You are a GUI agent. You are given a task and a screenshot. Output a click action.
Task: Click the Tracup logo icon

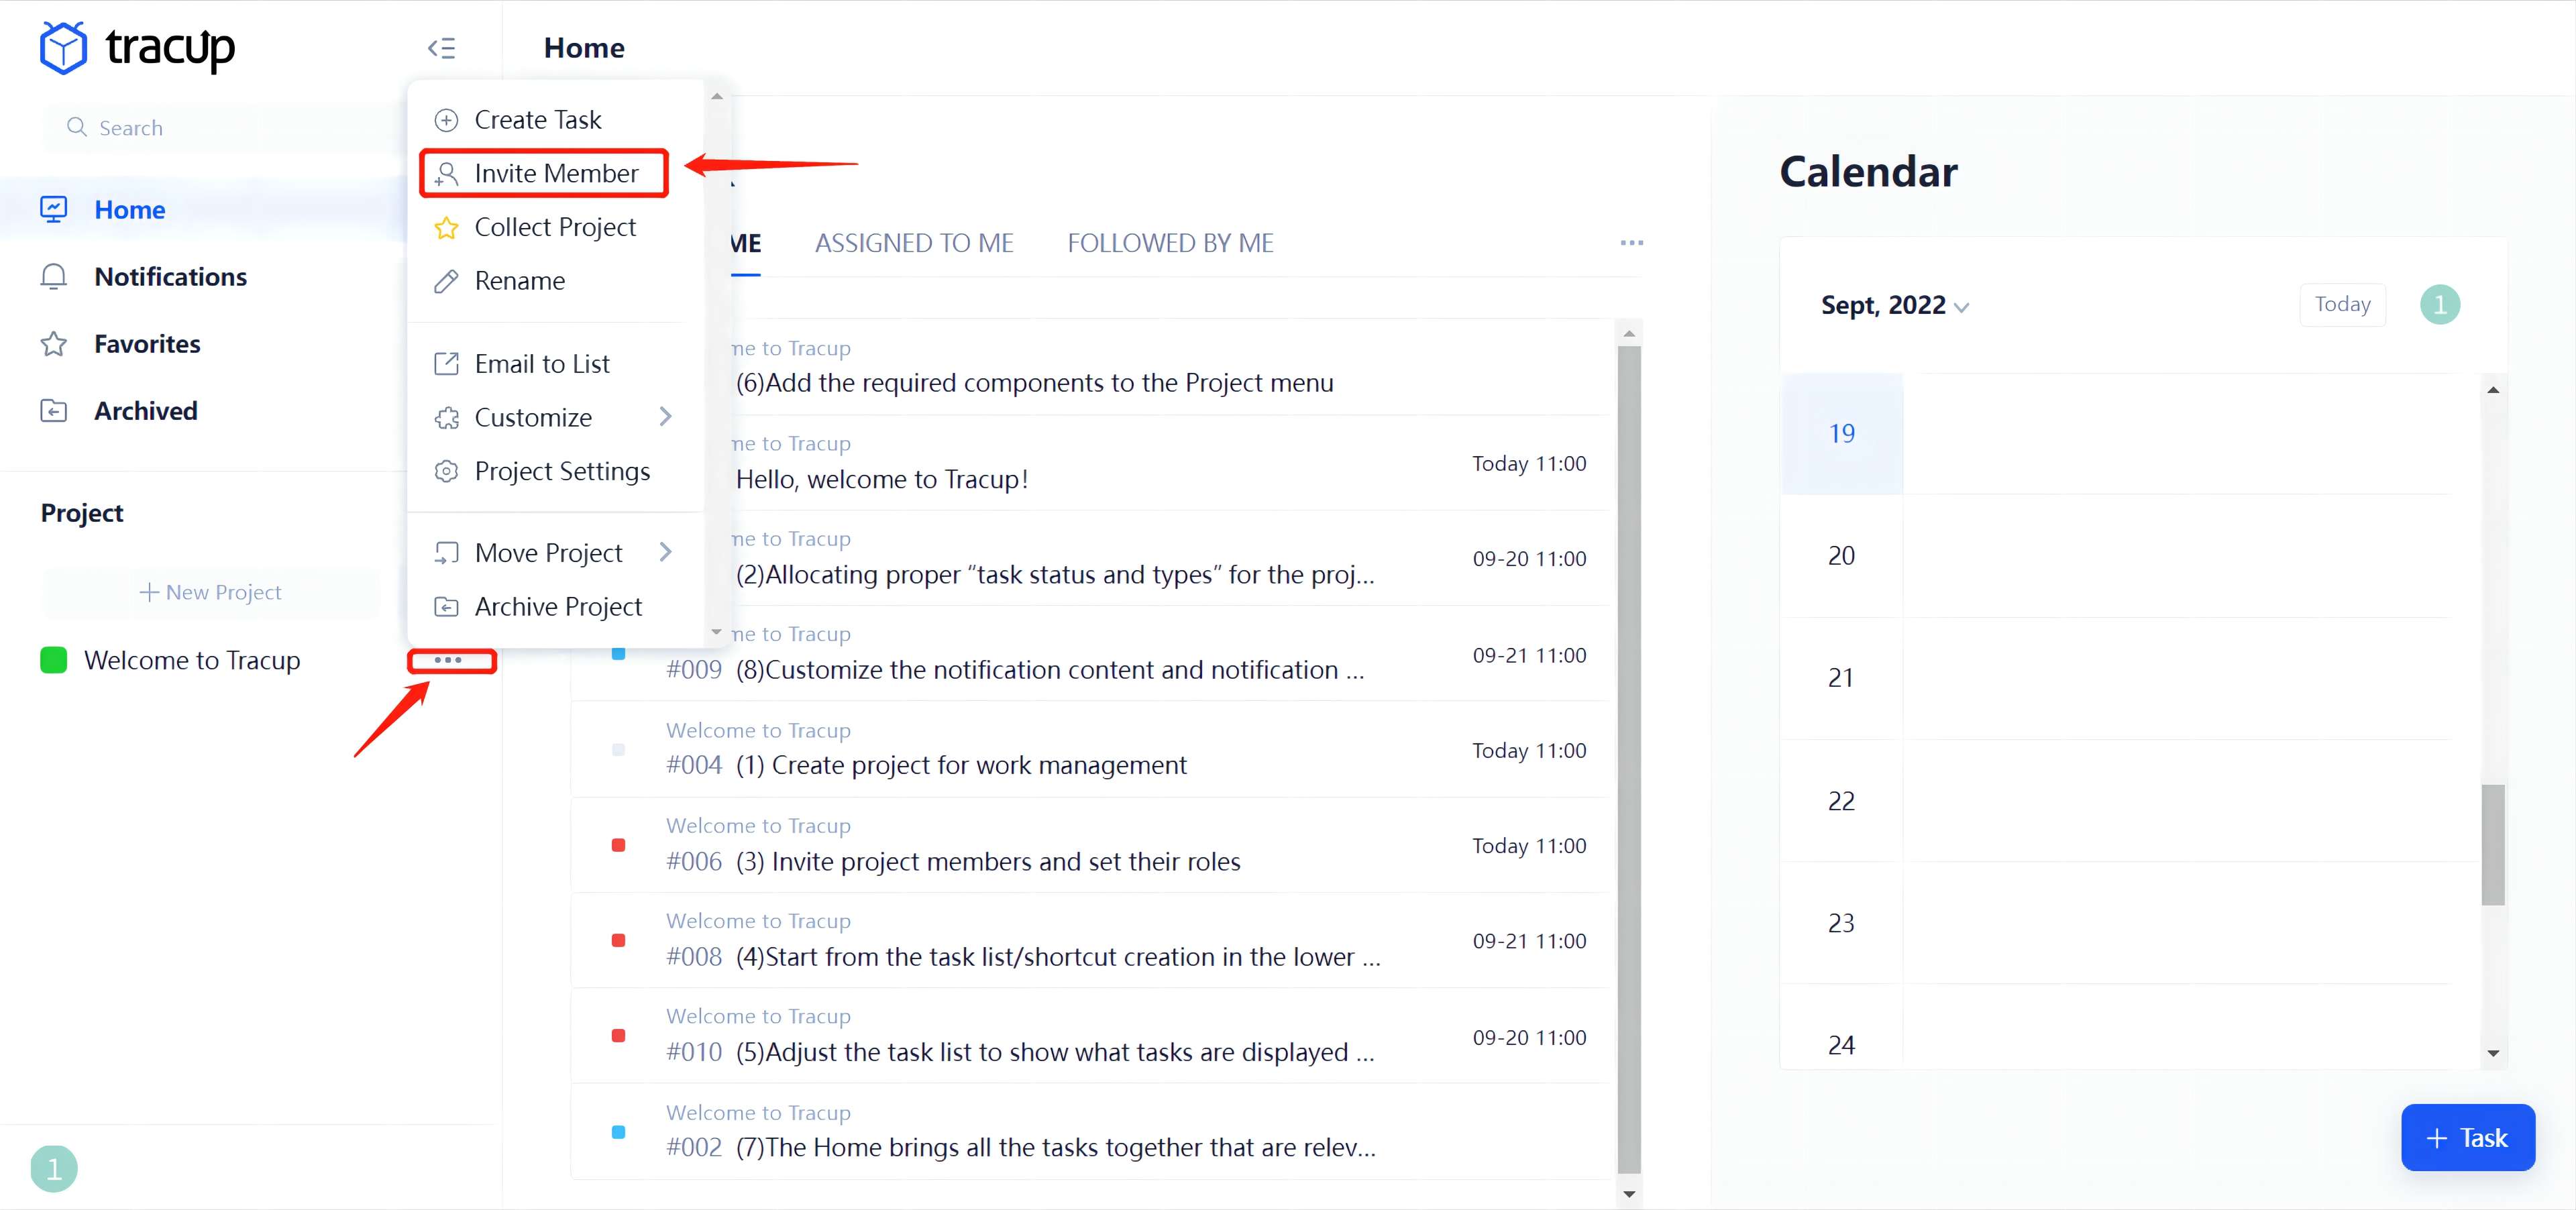tap(64, 48)
